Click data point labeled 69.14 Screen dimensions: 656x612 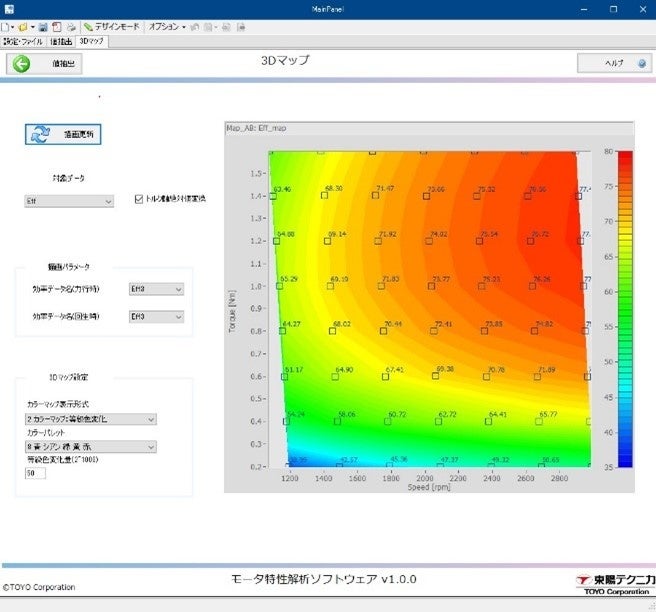328,241
